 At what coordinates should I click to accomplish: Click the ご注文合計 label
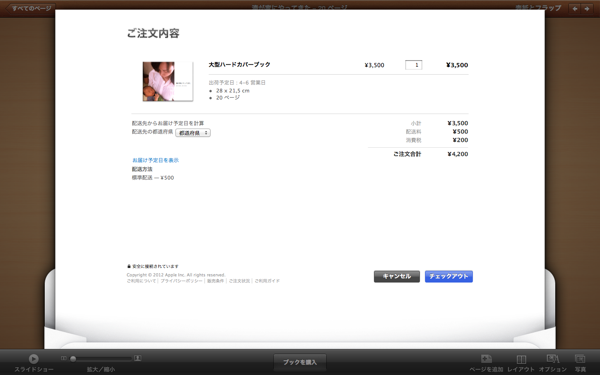pos(407,154)
